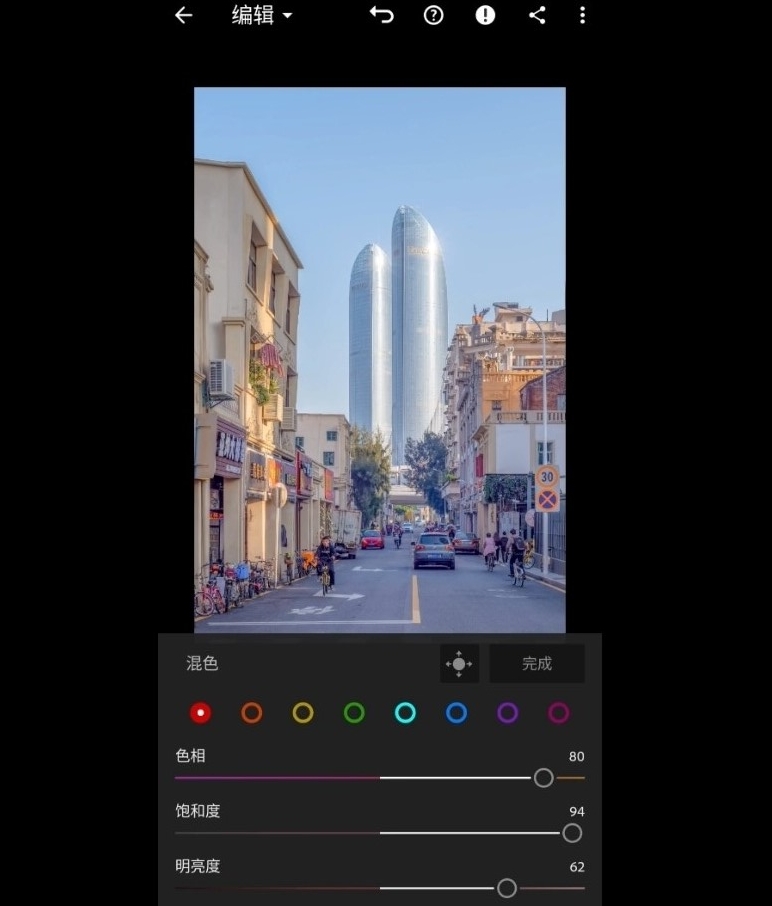This screenshot has width=772, height=906.
Task: Tap the street photo preview
Action: click(380, 360)
